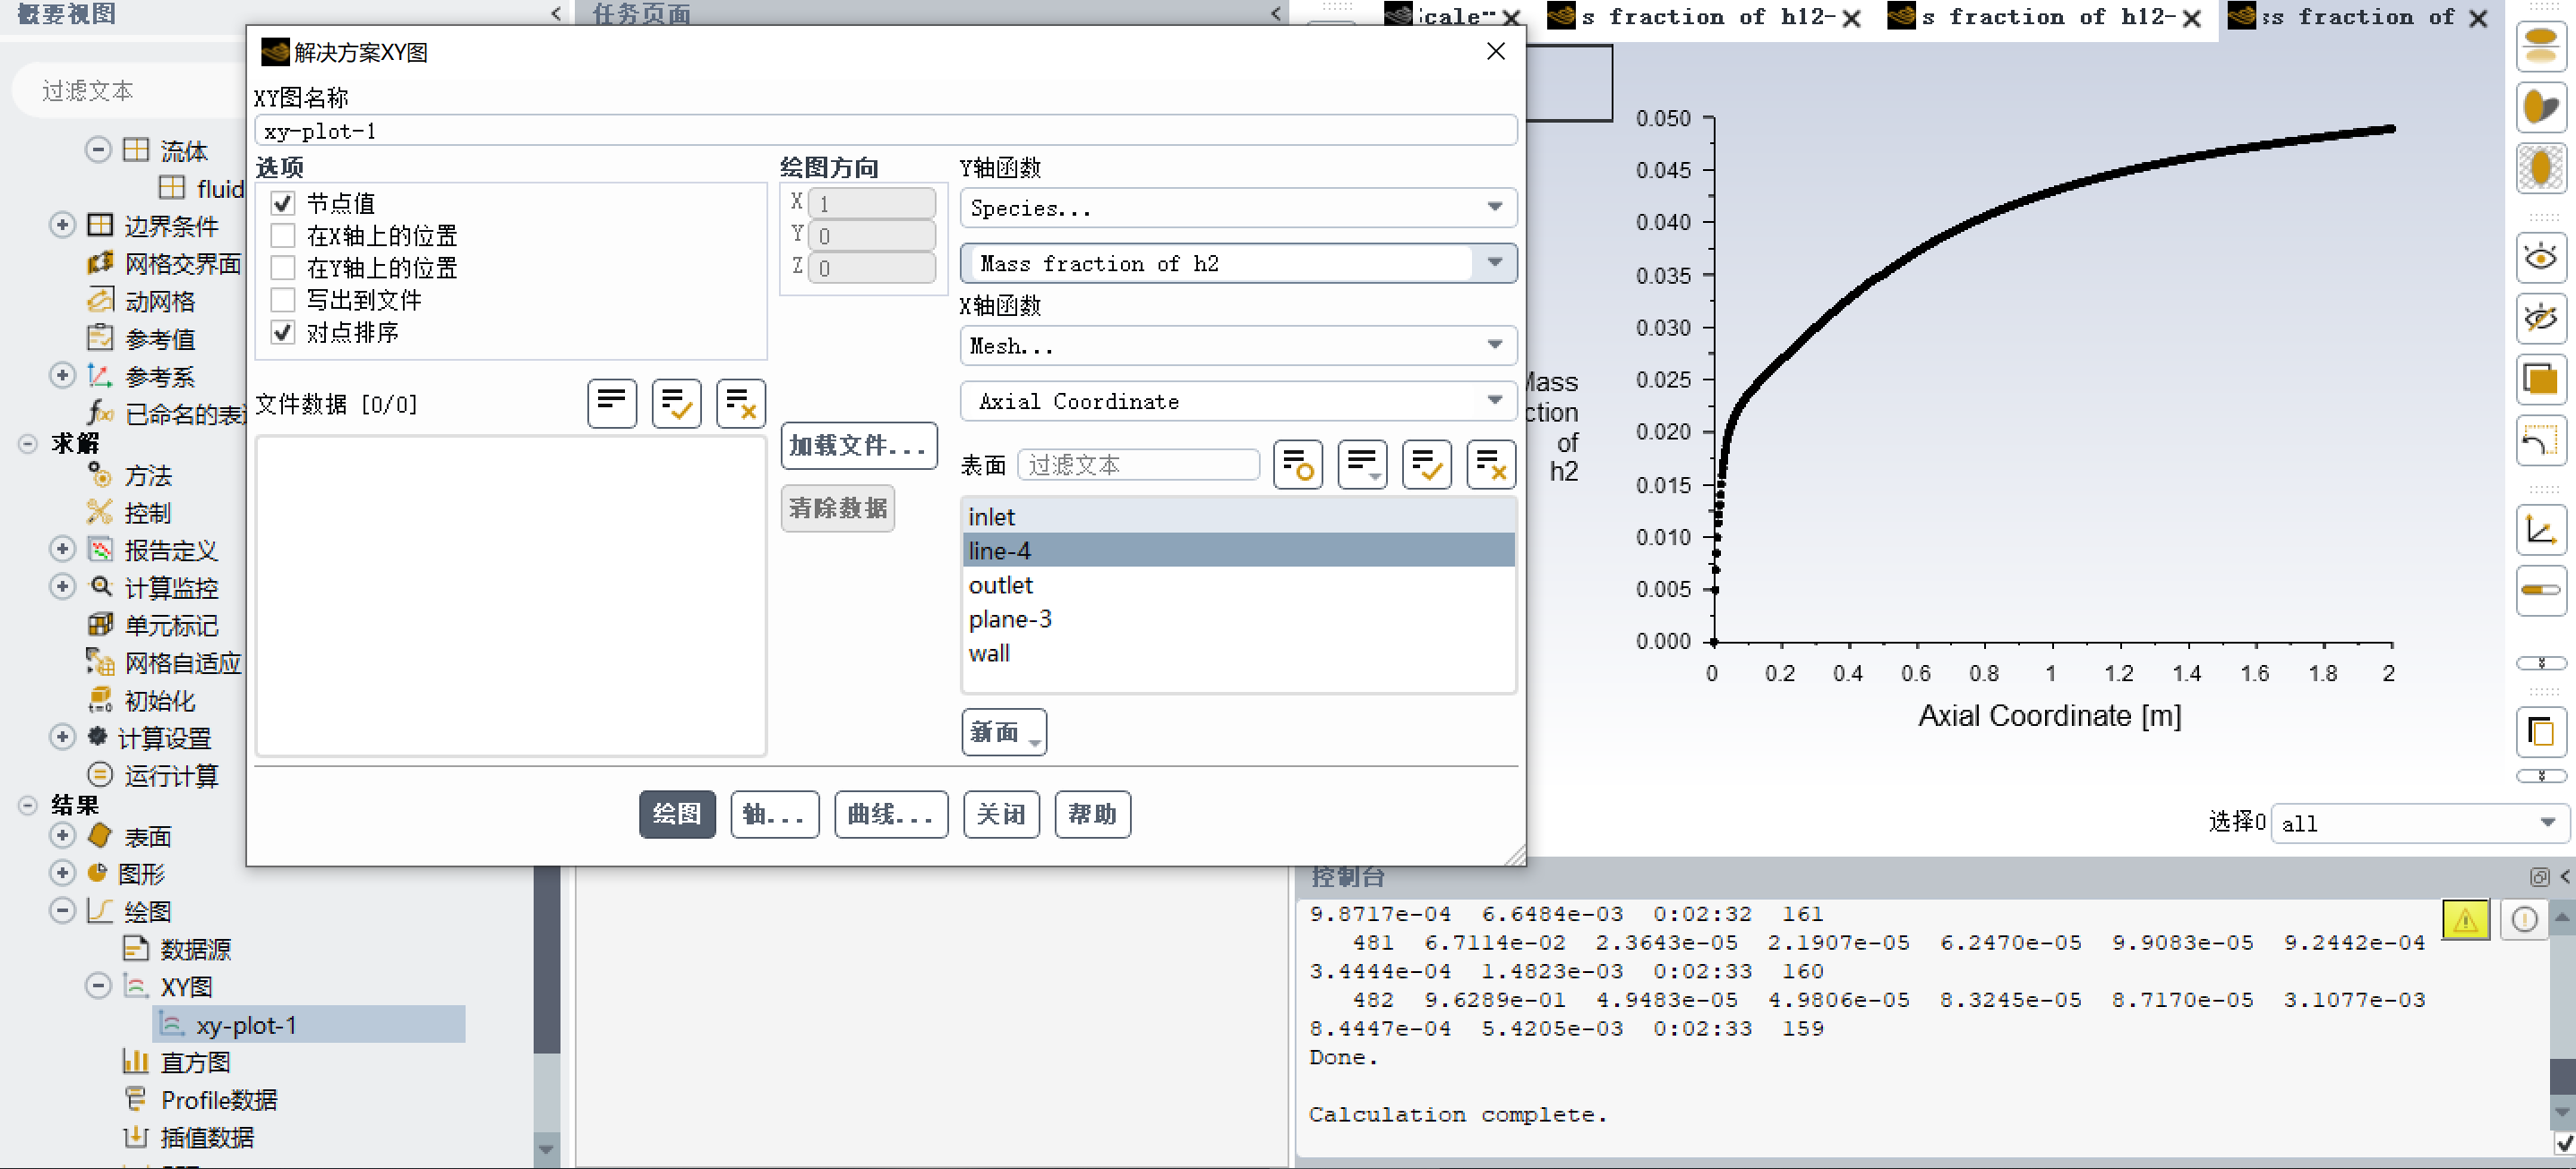Screen dimensions: 2576x1169
Task: Click deselect-all surfaces icon
Action: 1490,465
